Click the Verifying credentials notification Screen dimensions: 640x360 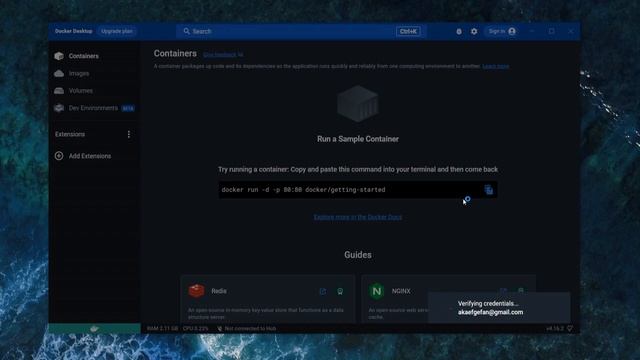coord(499,308)
